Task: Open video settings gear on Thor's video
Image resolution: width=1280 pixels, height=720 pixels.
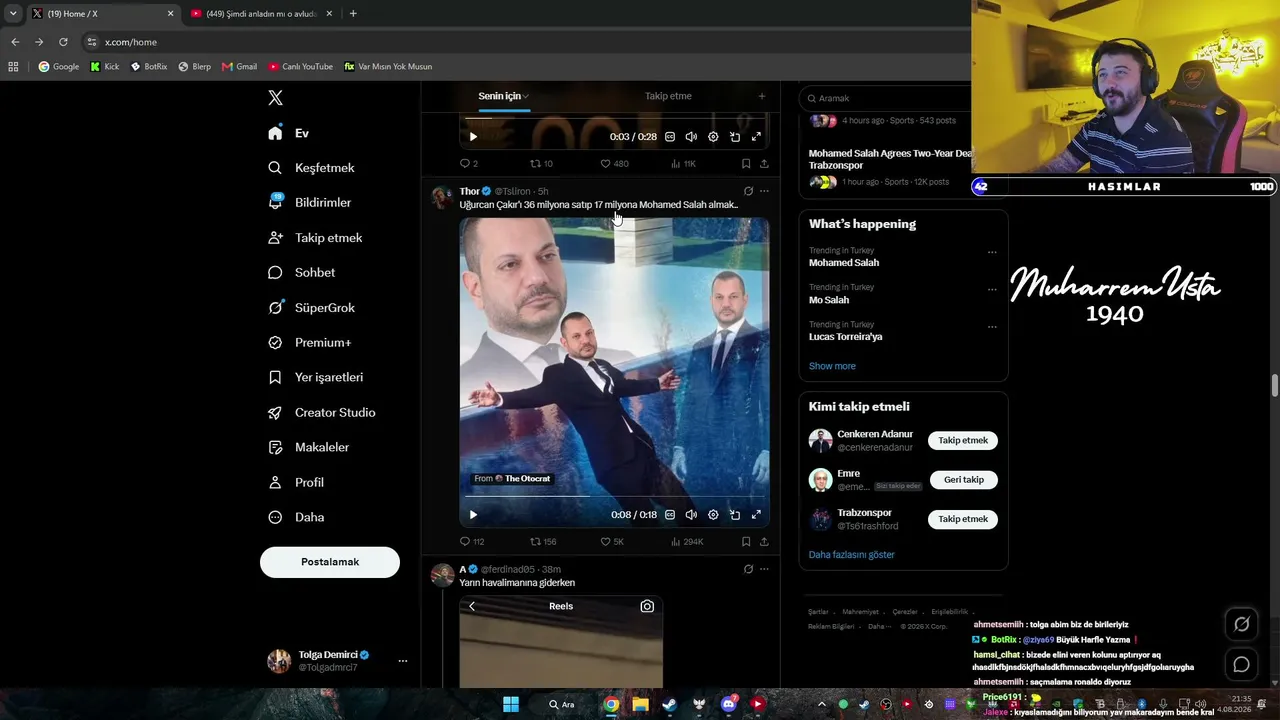Action: click(713, 515)
